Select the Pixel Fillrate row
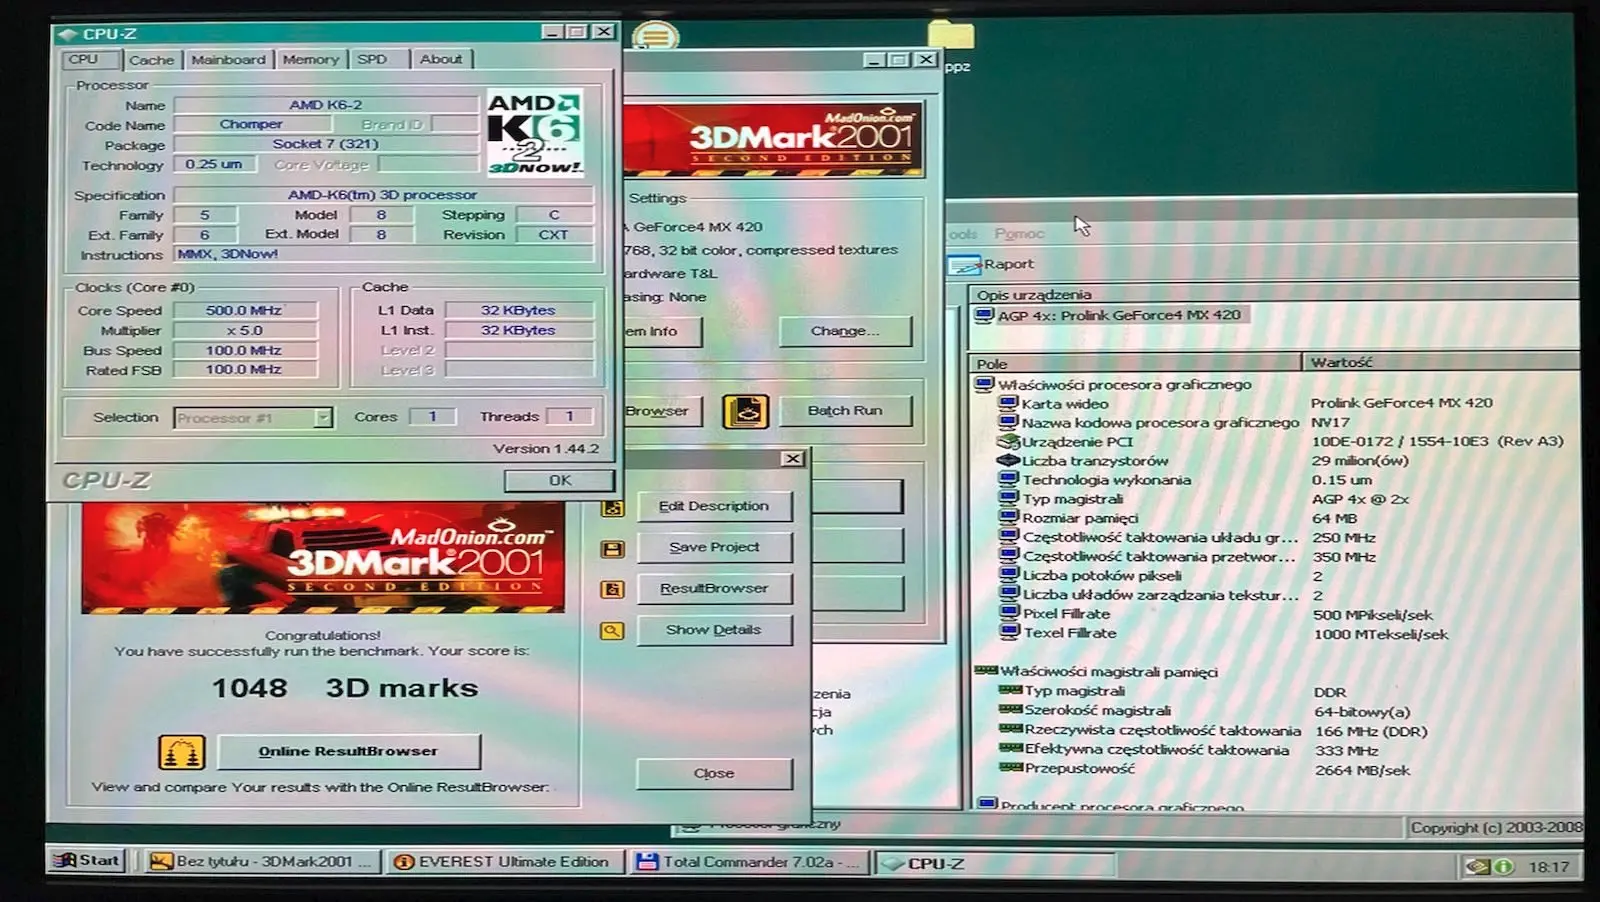 (1066, 614)
